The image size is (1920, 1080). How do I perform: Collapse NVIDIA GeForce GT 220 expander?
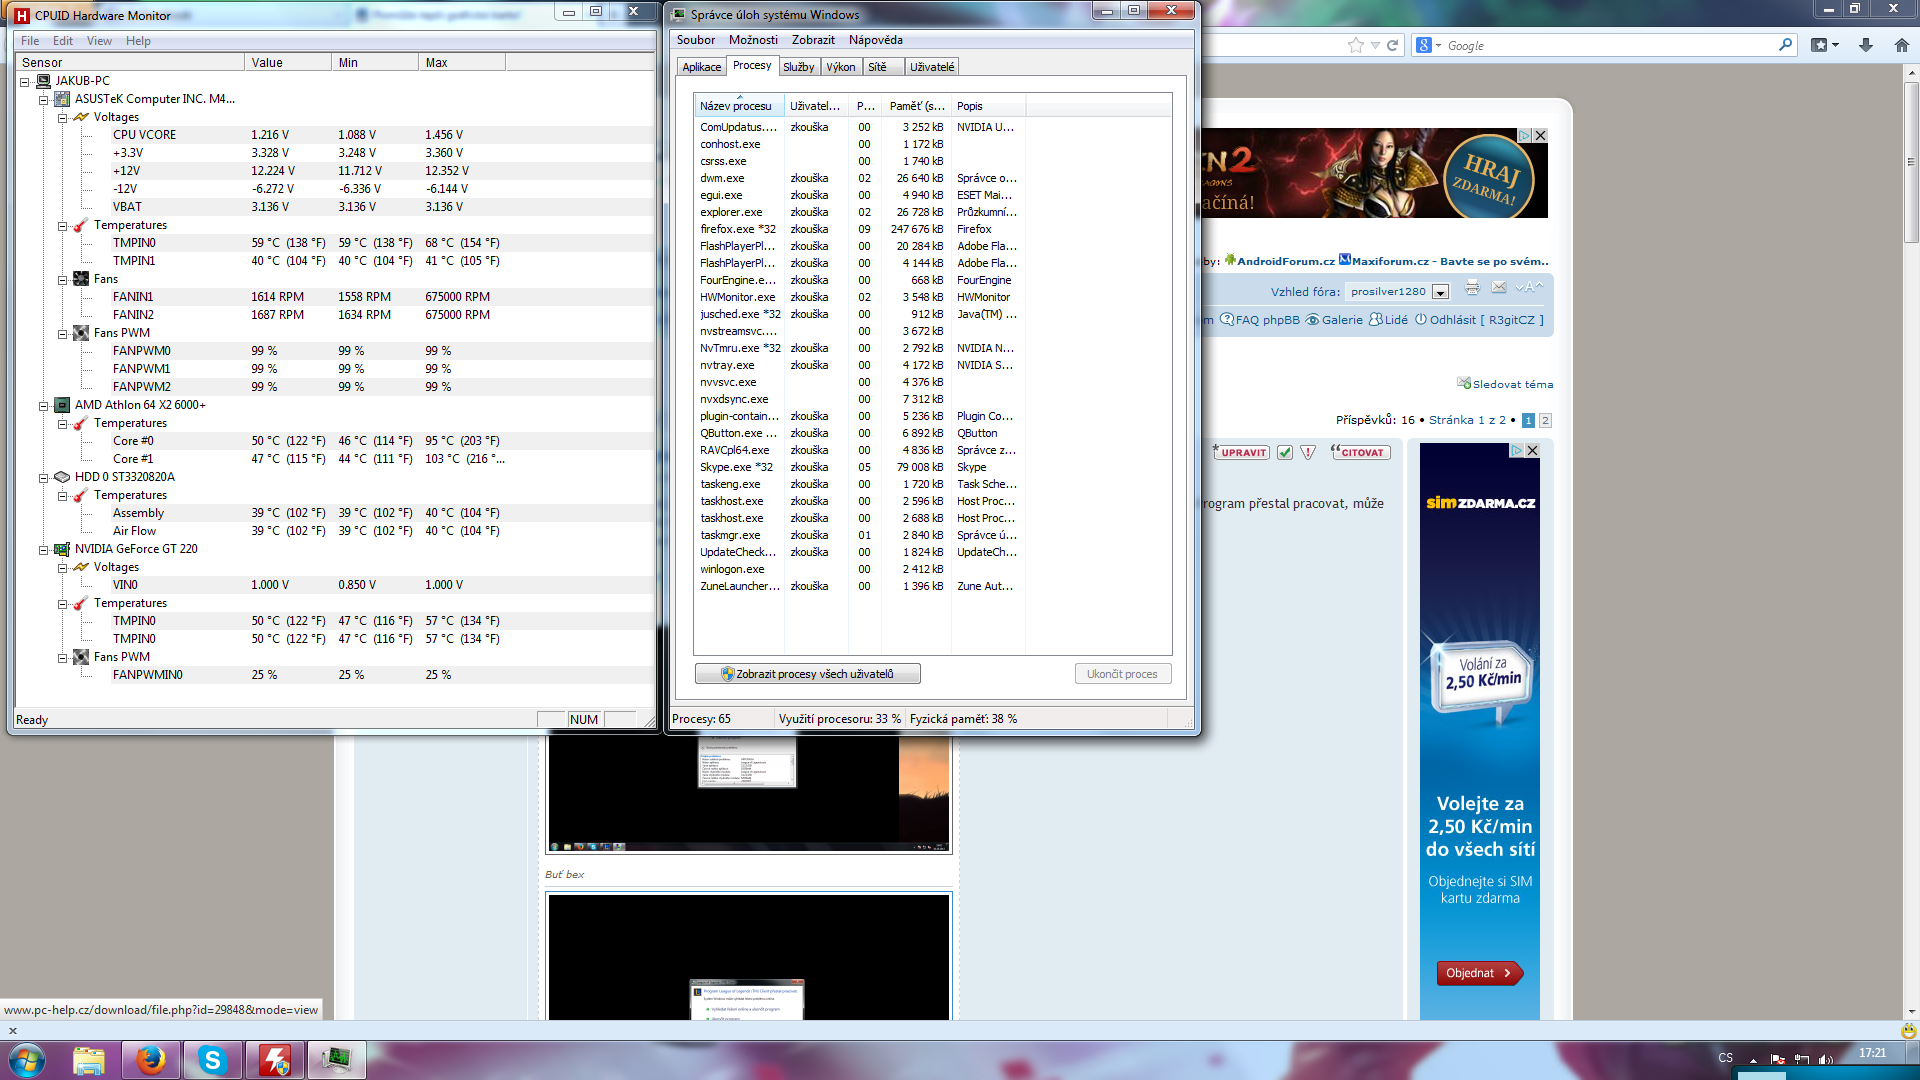pos(43,549)
